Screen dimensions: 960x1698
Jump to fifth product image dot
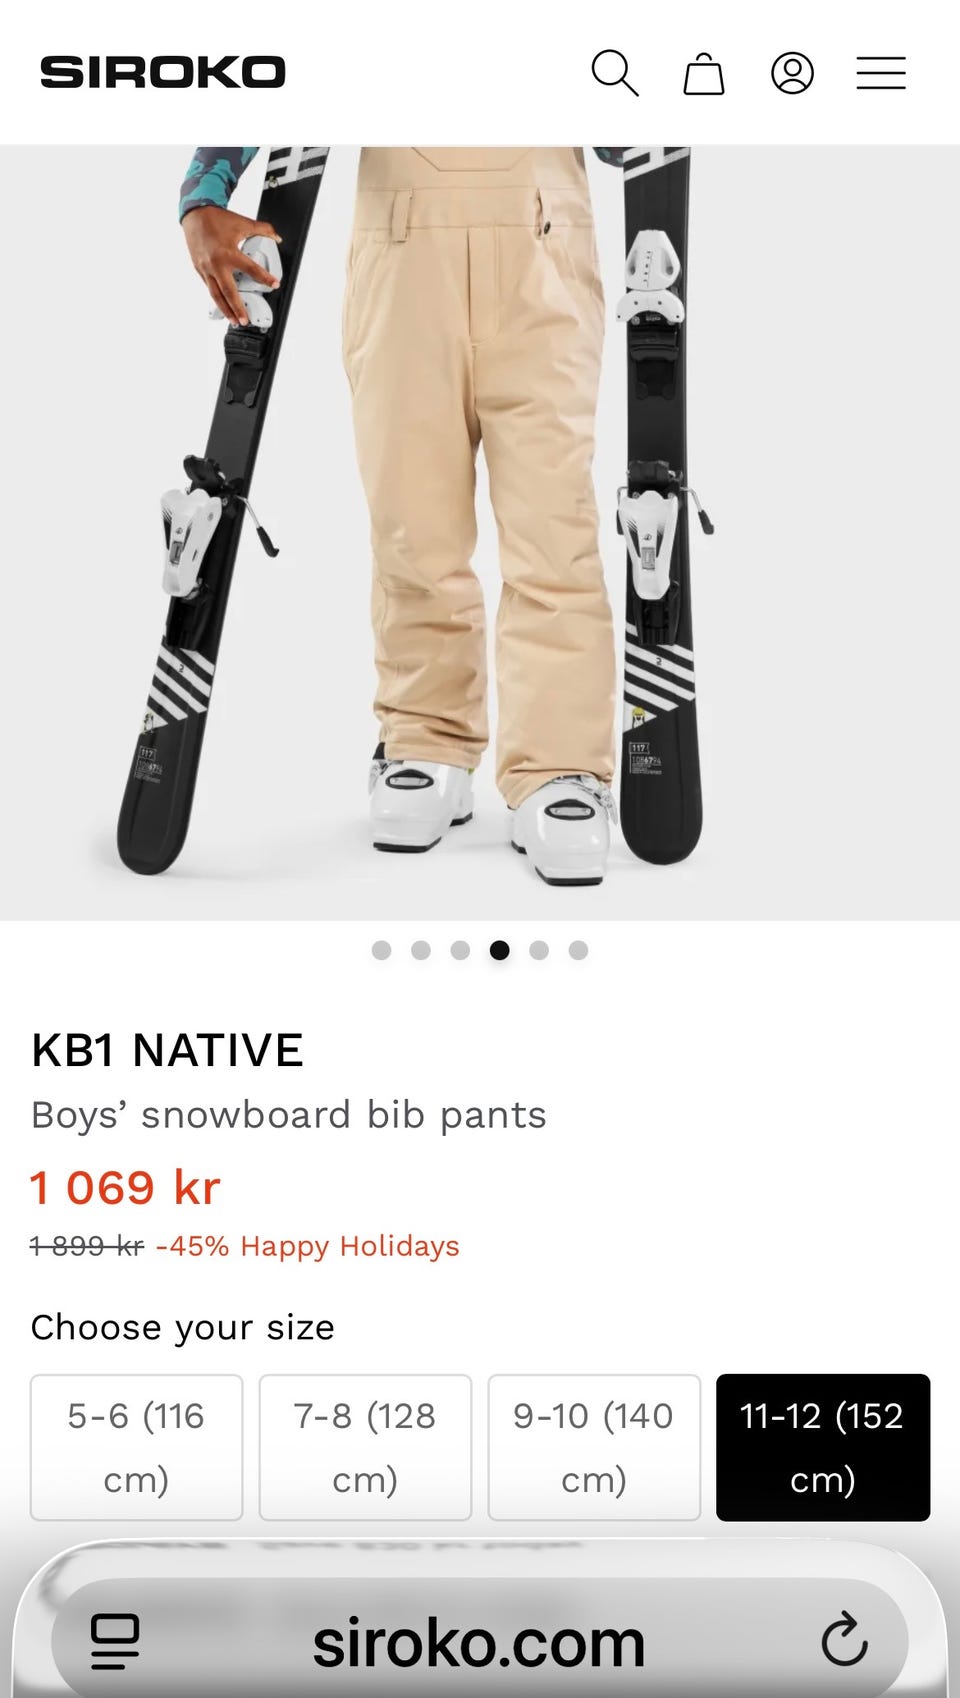539,950
